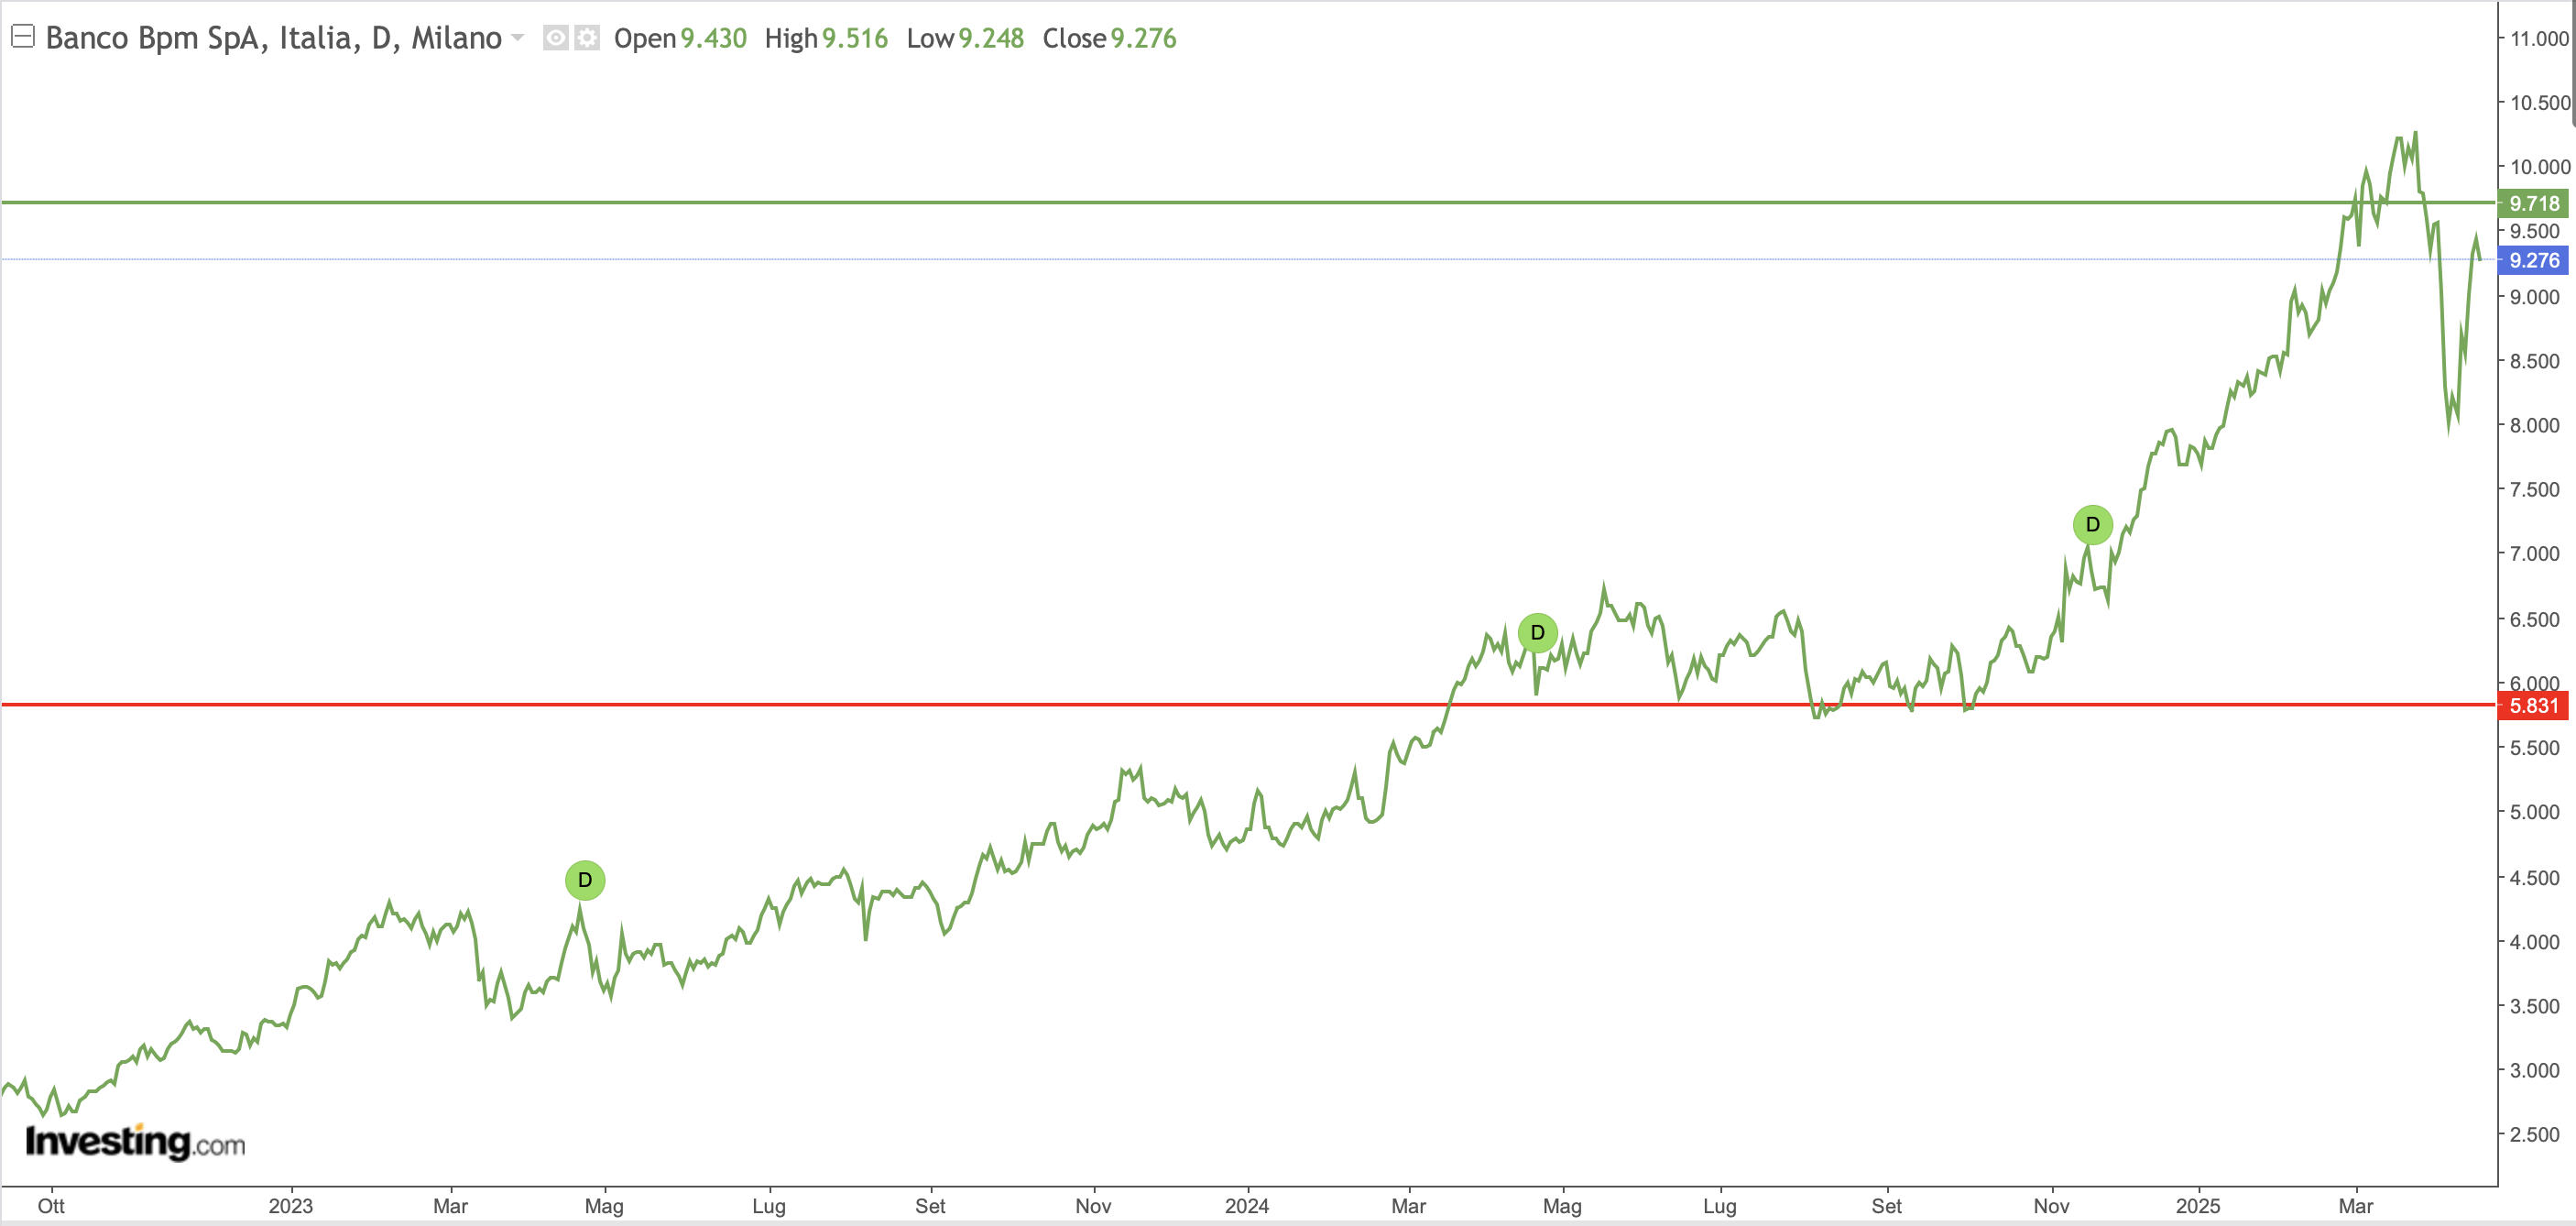
Task: Collapse the chart legend box icon
Action: coord(23,37)
